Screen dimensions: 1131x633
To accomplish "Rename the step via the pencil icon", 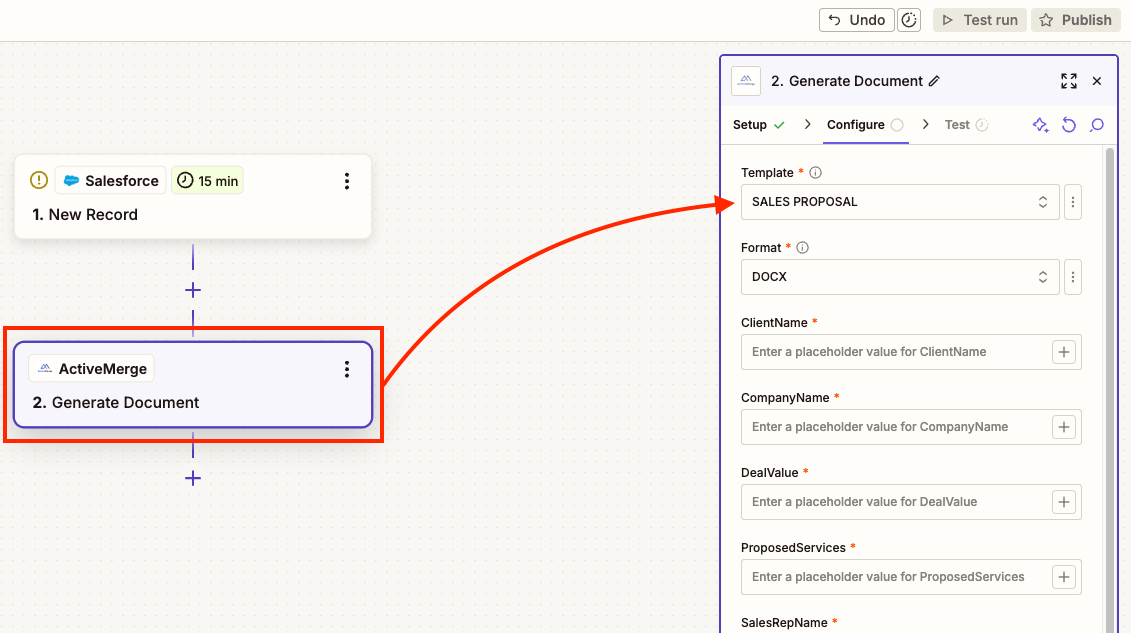I will [933, 81].
